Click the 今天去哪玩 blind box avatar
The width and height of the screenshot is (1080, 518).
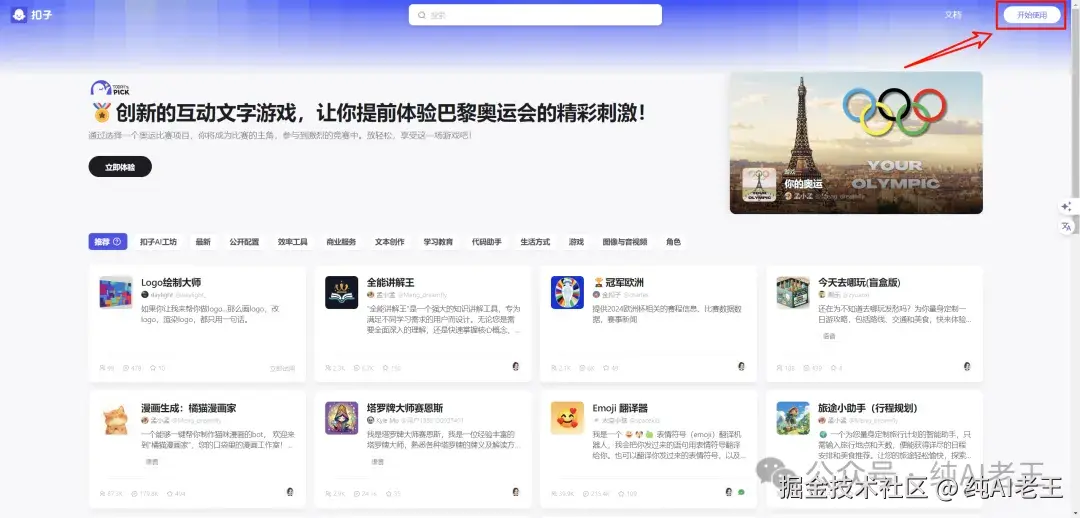[793, 292]
